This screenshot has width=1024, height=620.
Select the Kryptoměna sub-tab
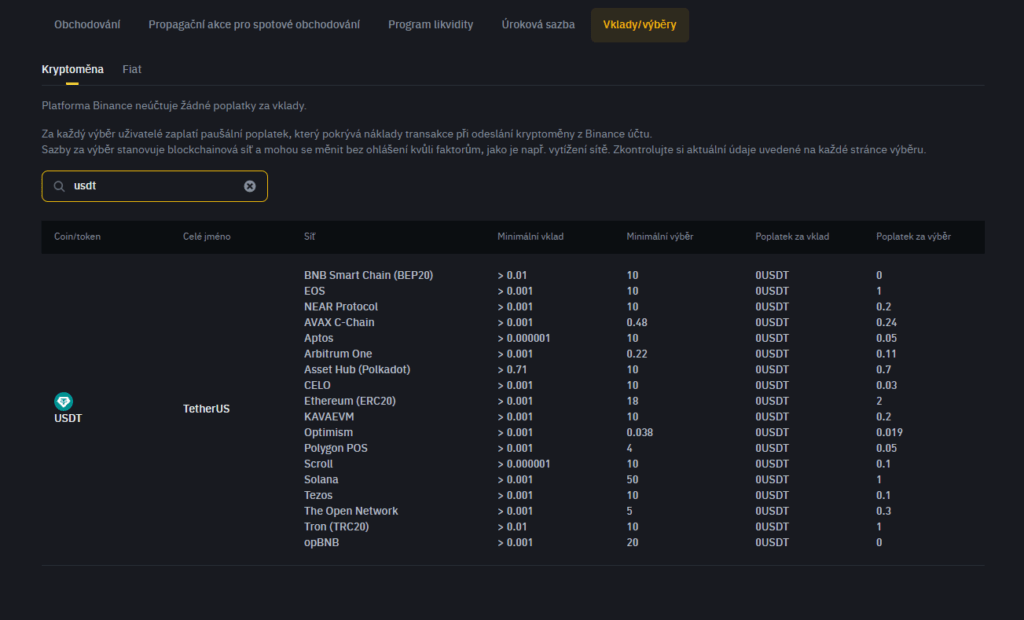point(72,69)
